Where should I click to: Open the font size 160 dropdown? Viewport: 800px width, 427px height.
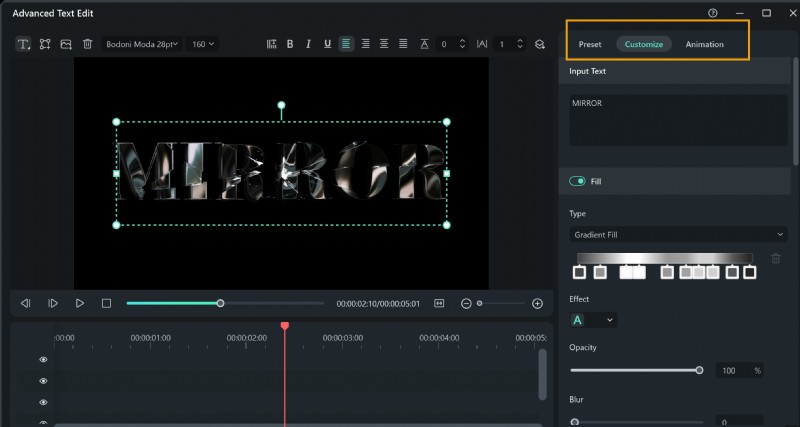click(x=203, y=44)
